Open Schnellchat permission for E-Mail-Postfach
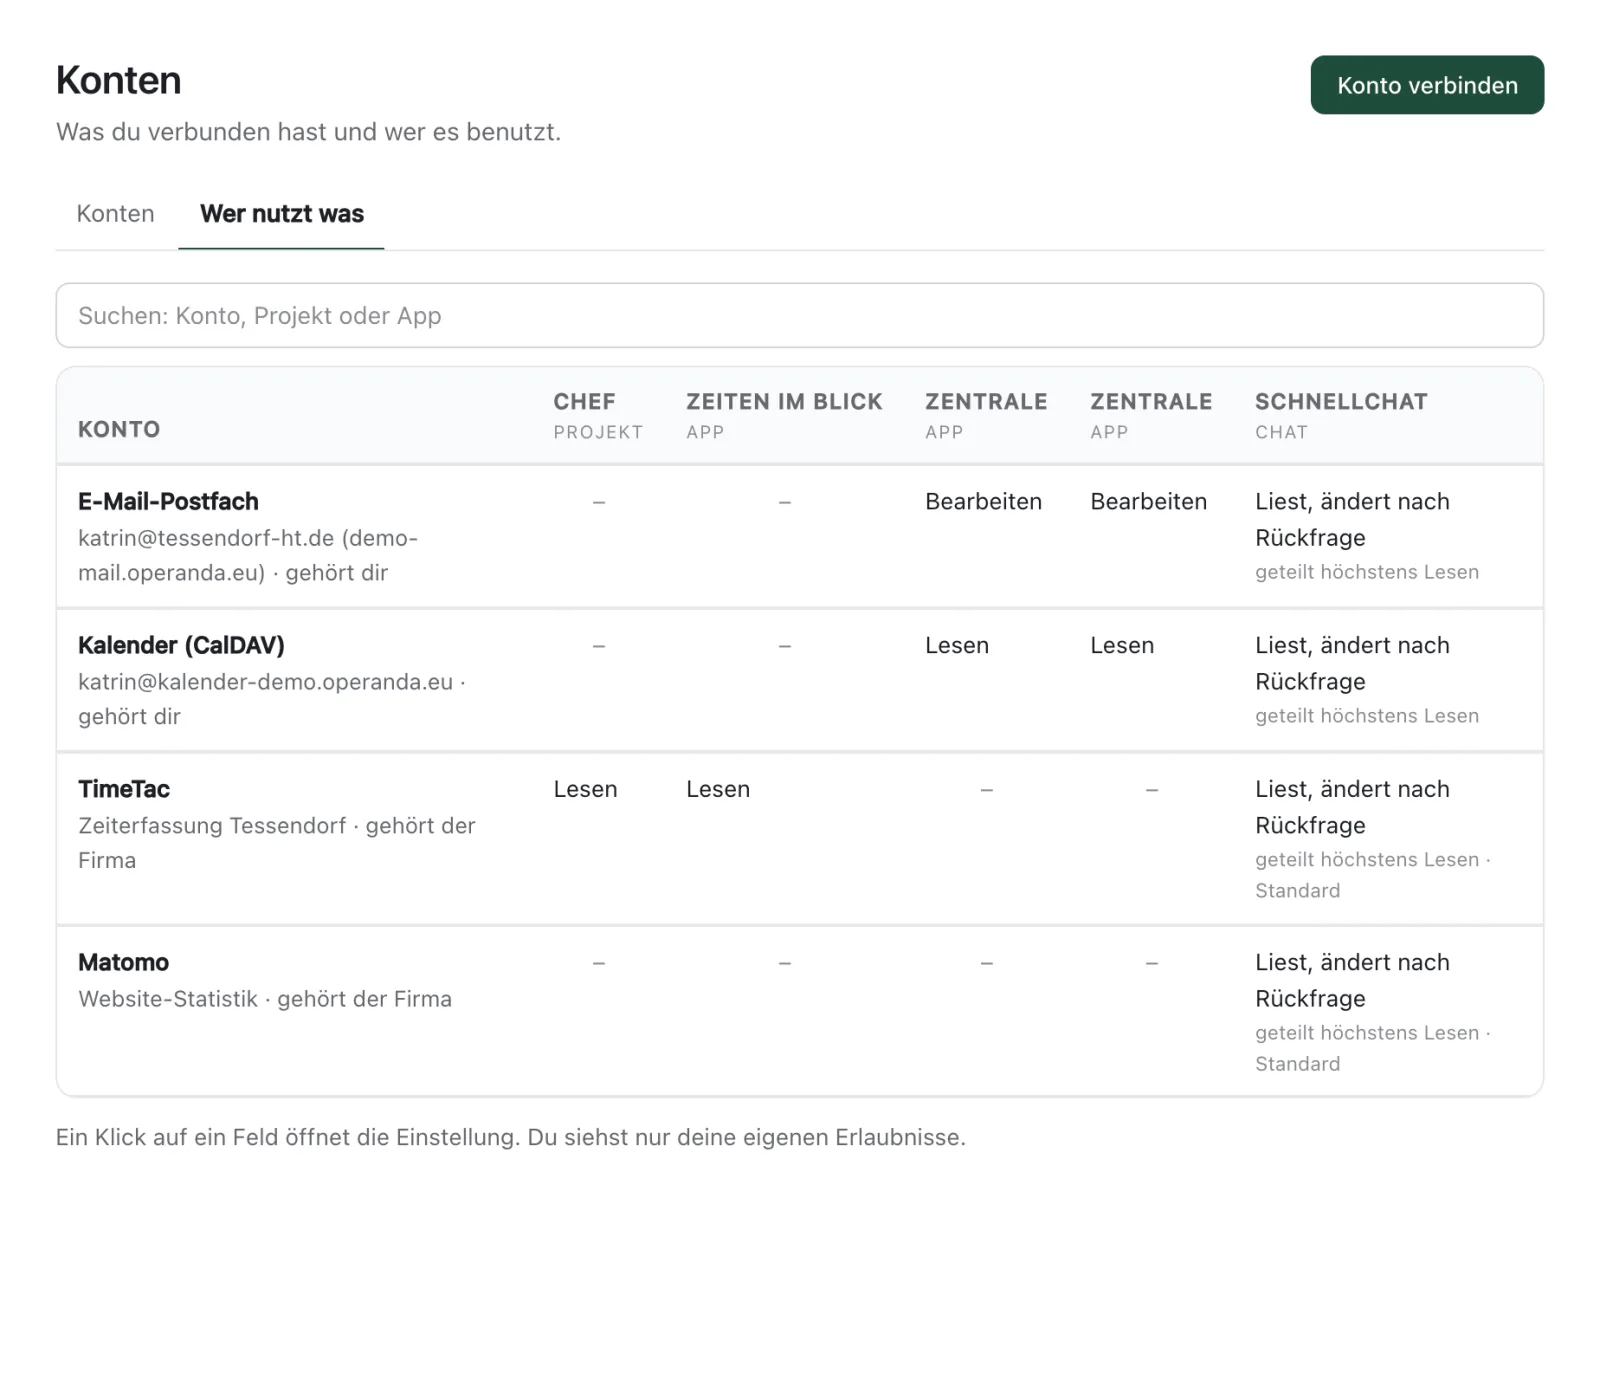Viewport: 1600px width, 1386px height. [1367, 536]
